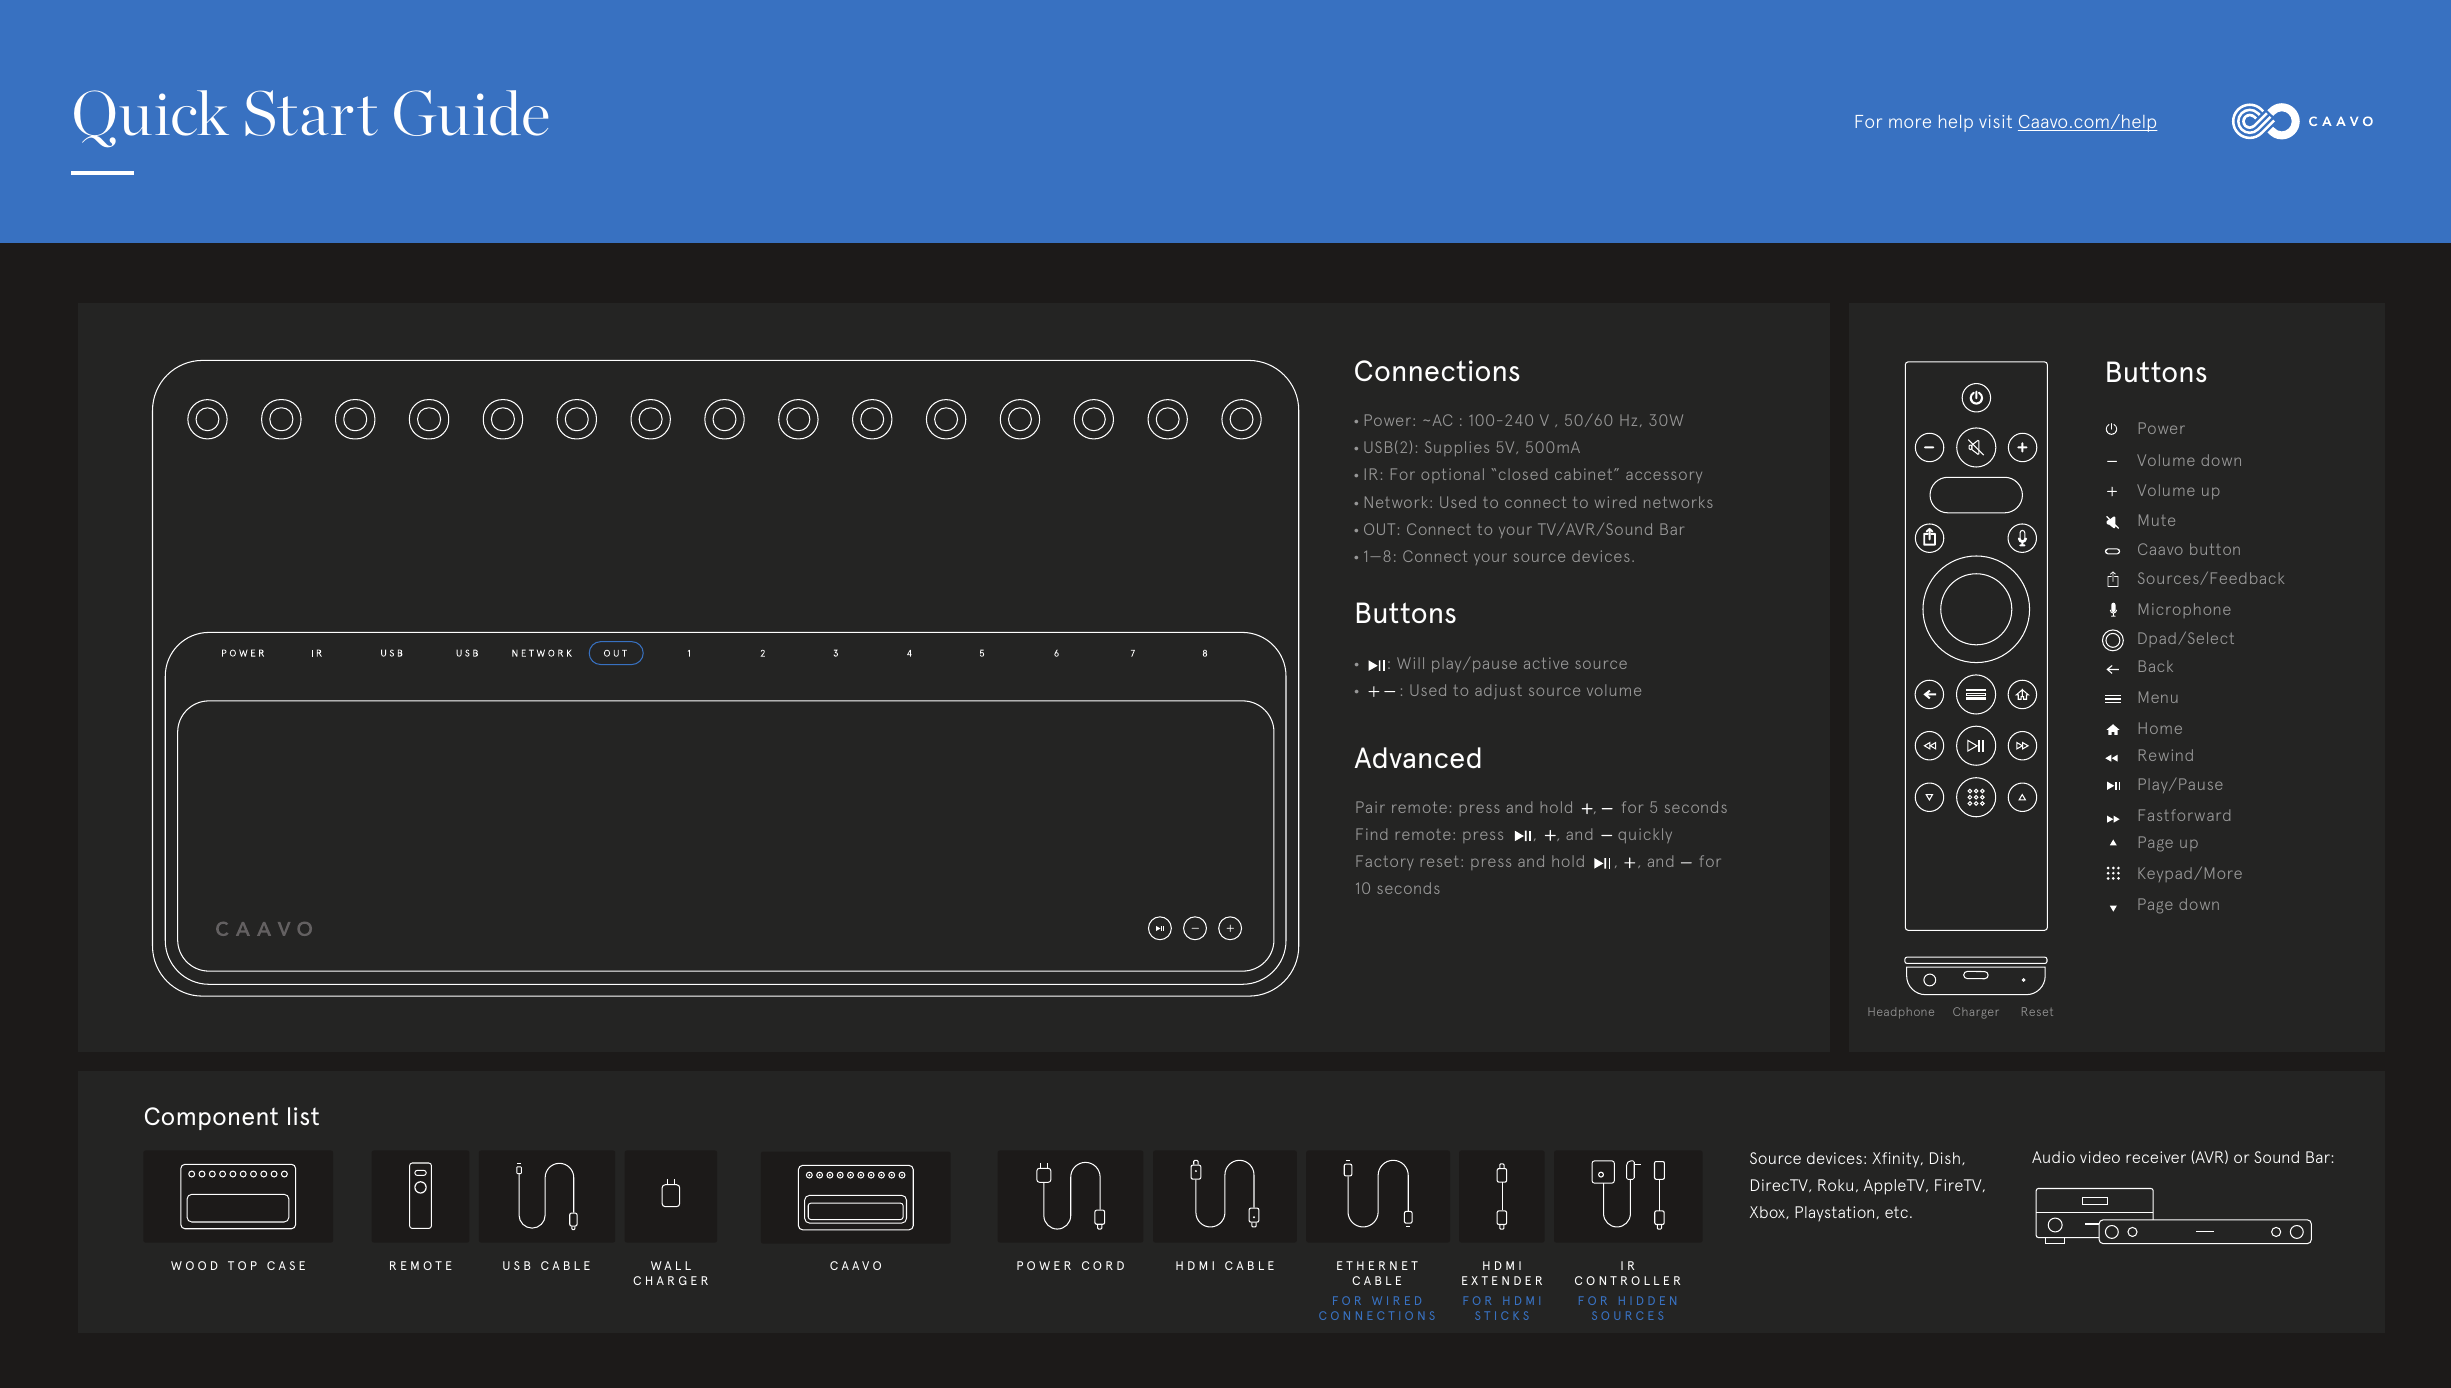
Task: Click the back arrow button on remote
Action: [1929, 694]
